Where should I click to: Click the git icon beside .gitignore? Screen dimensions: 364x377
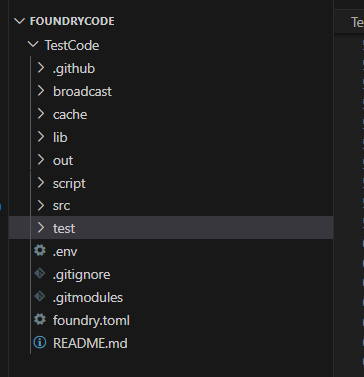40,274
